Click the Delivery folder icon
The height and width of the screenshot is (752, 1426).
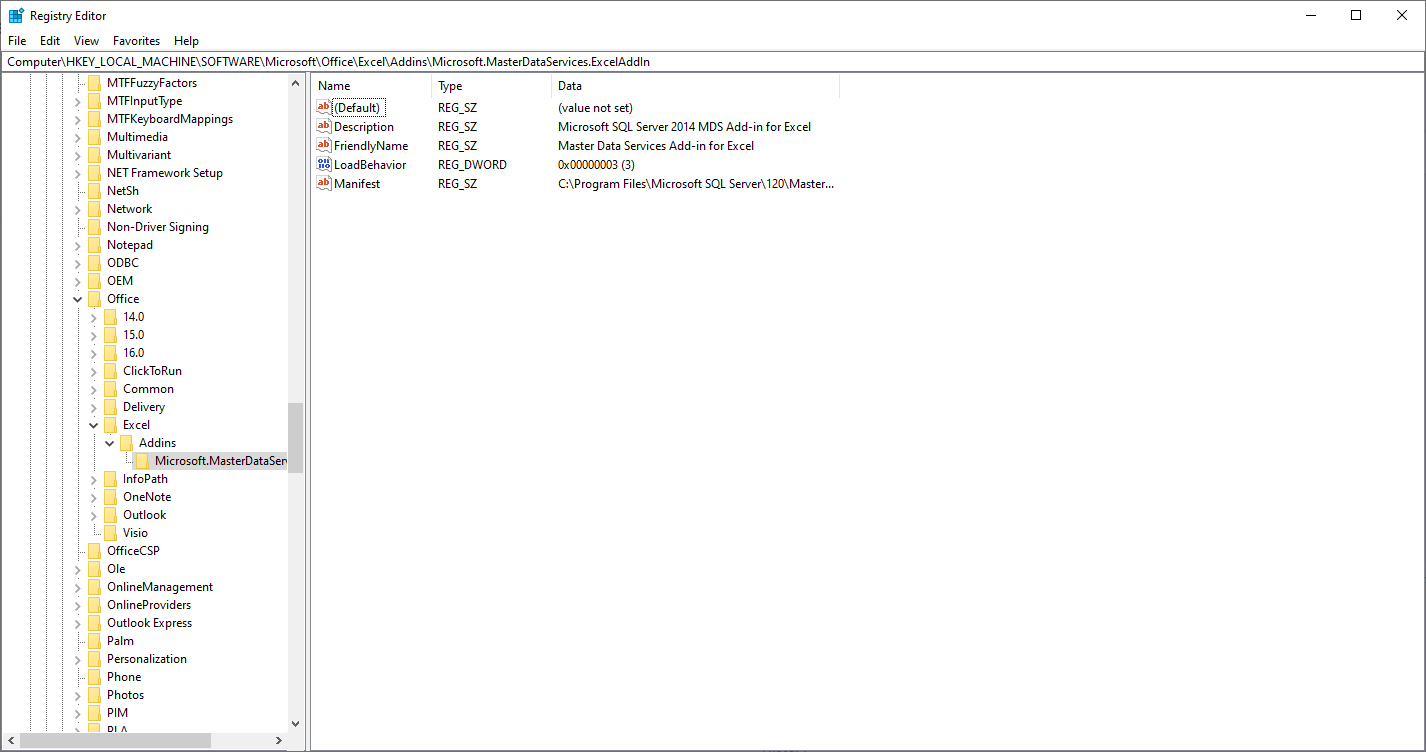(111, 407)
